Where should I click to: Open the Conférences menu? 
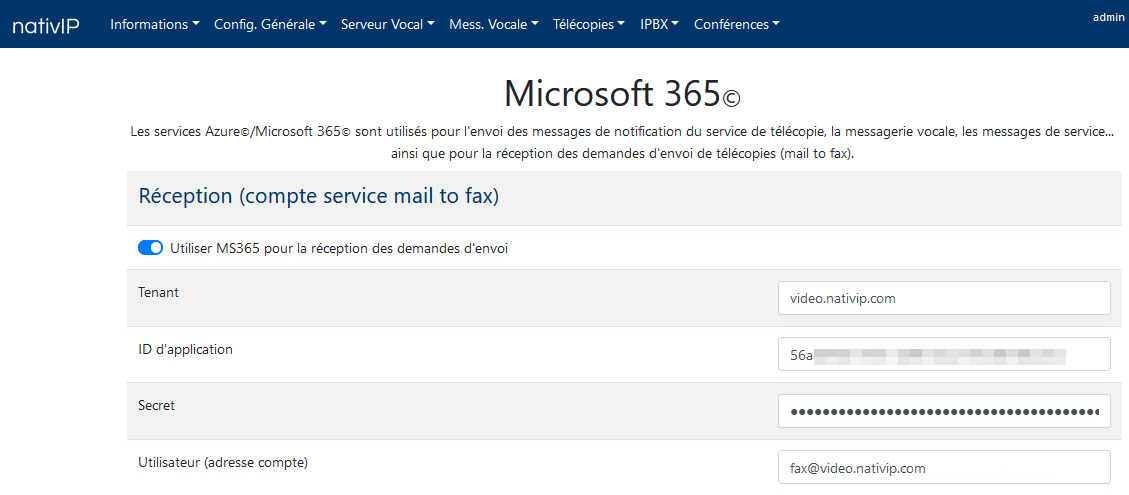737,24
